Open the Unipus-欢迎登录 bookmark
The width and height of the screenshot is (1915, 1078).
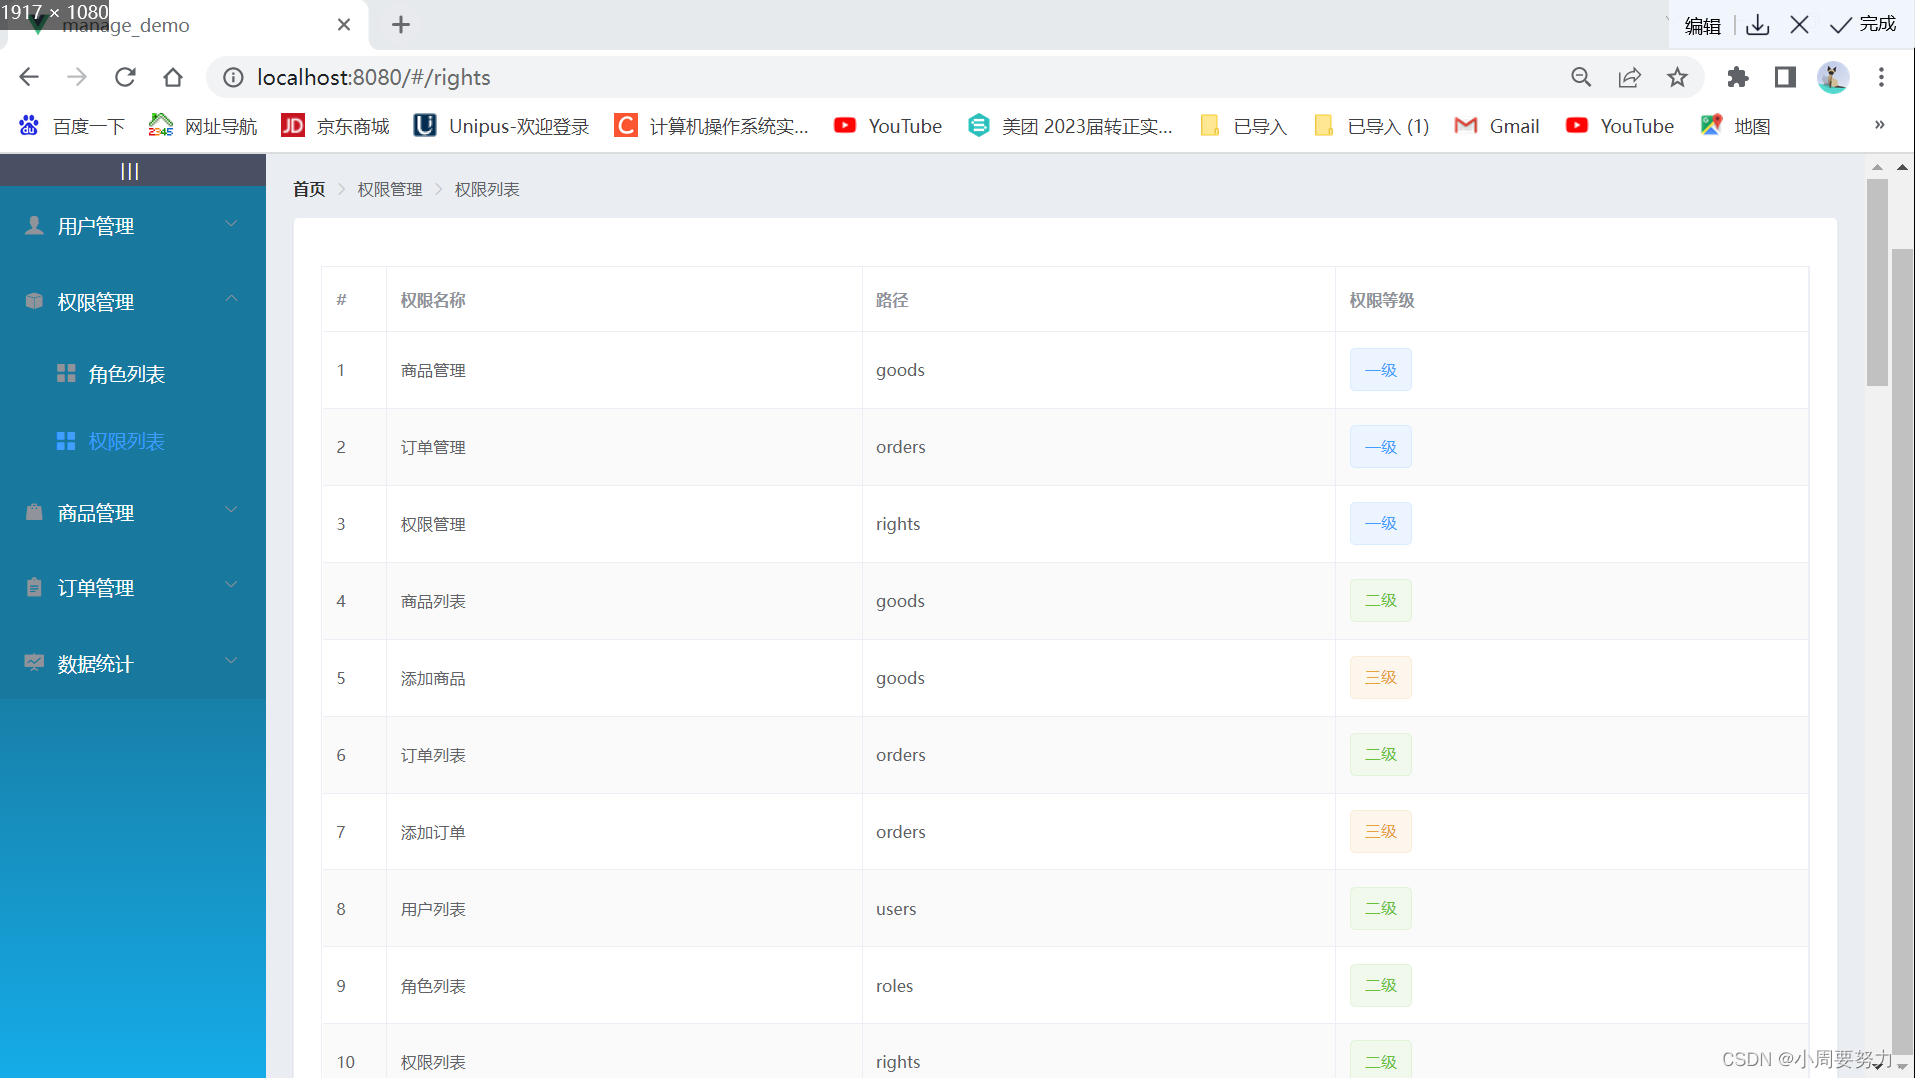502,126
